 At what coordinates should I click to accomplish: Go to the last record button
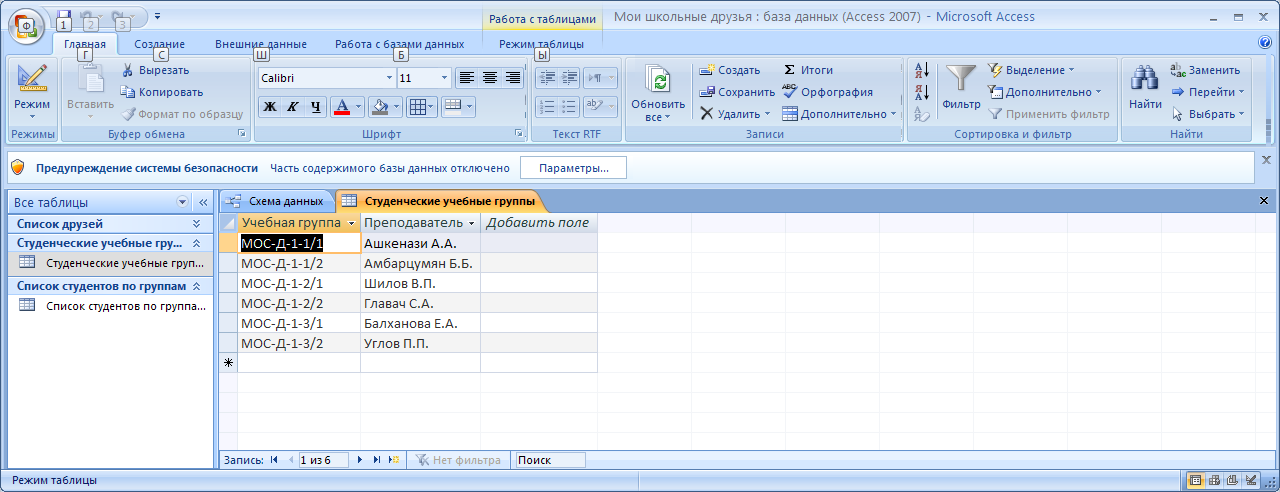377,460
